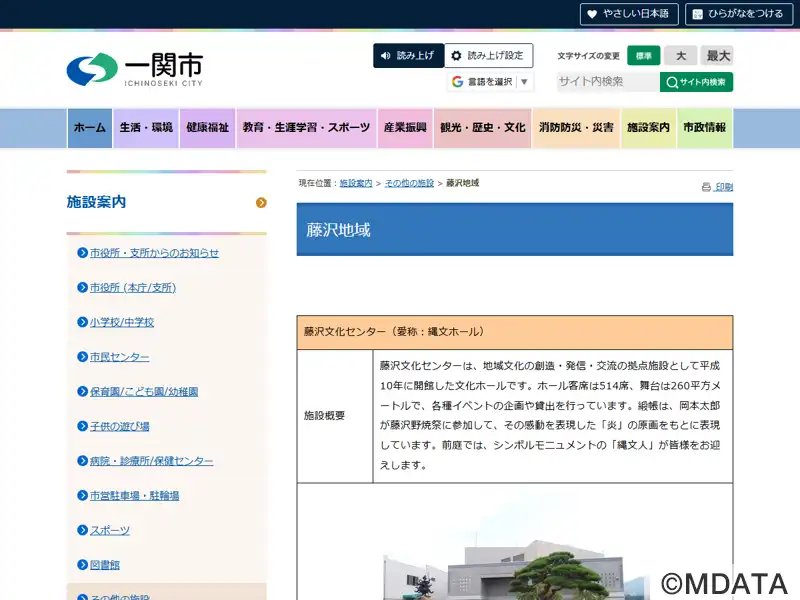Click the 施設案内 sidebar arrow icon
The image size is (800, 600).
tap(261, 203)
